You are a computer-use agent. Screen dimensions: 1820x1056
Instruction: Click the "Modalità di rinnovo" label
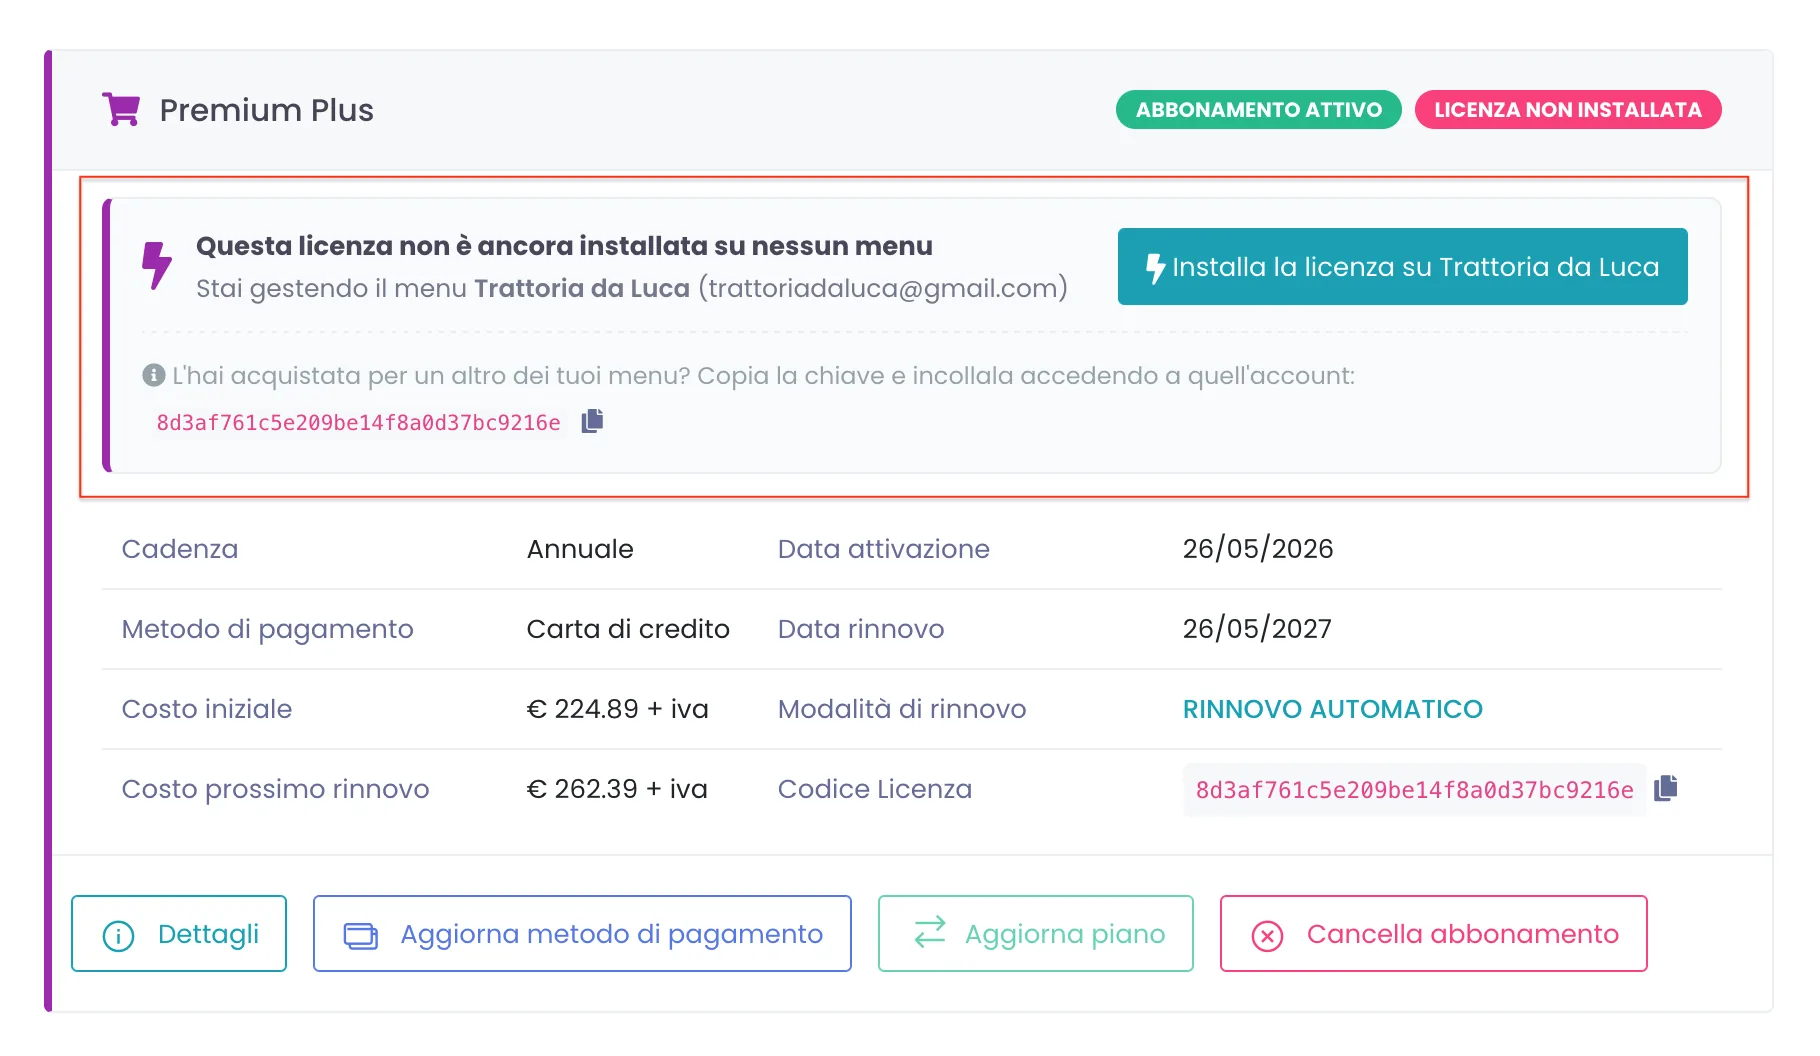[902, 709]
